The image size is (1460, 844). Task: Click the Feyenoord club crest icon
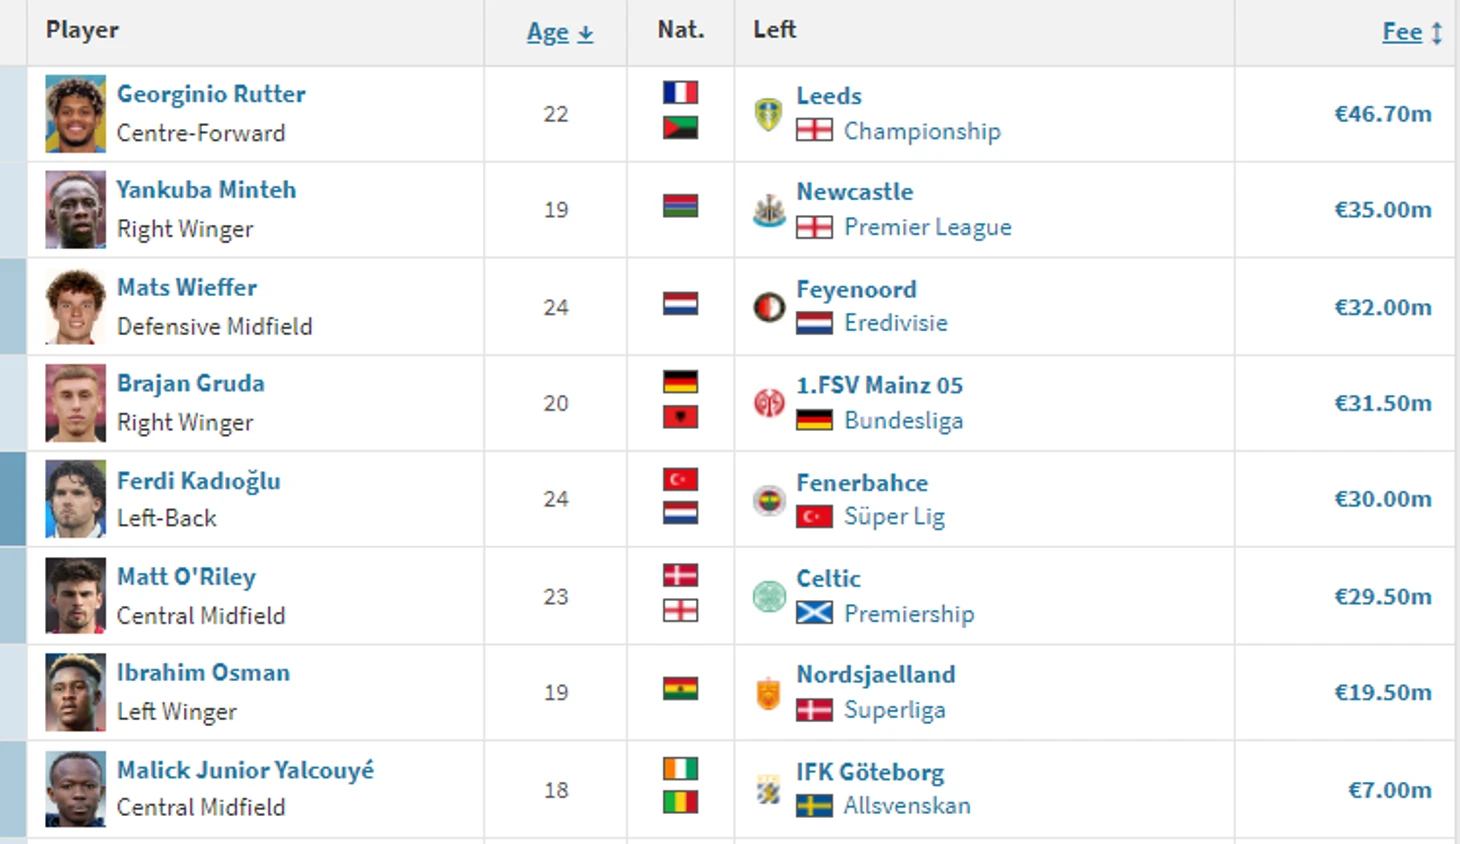[768, 307]
